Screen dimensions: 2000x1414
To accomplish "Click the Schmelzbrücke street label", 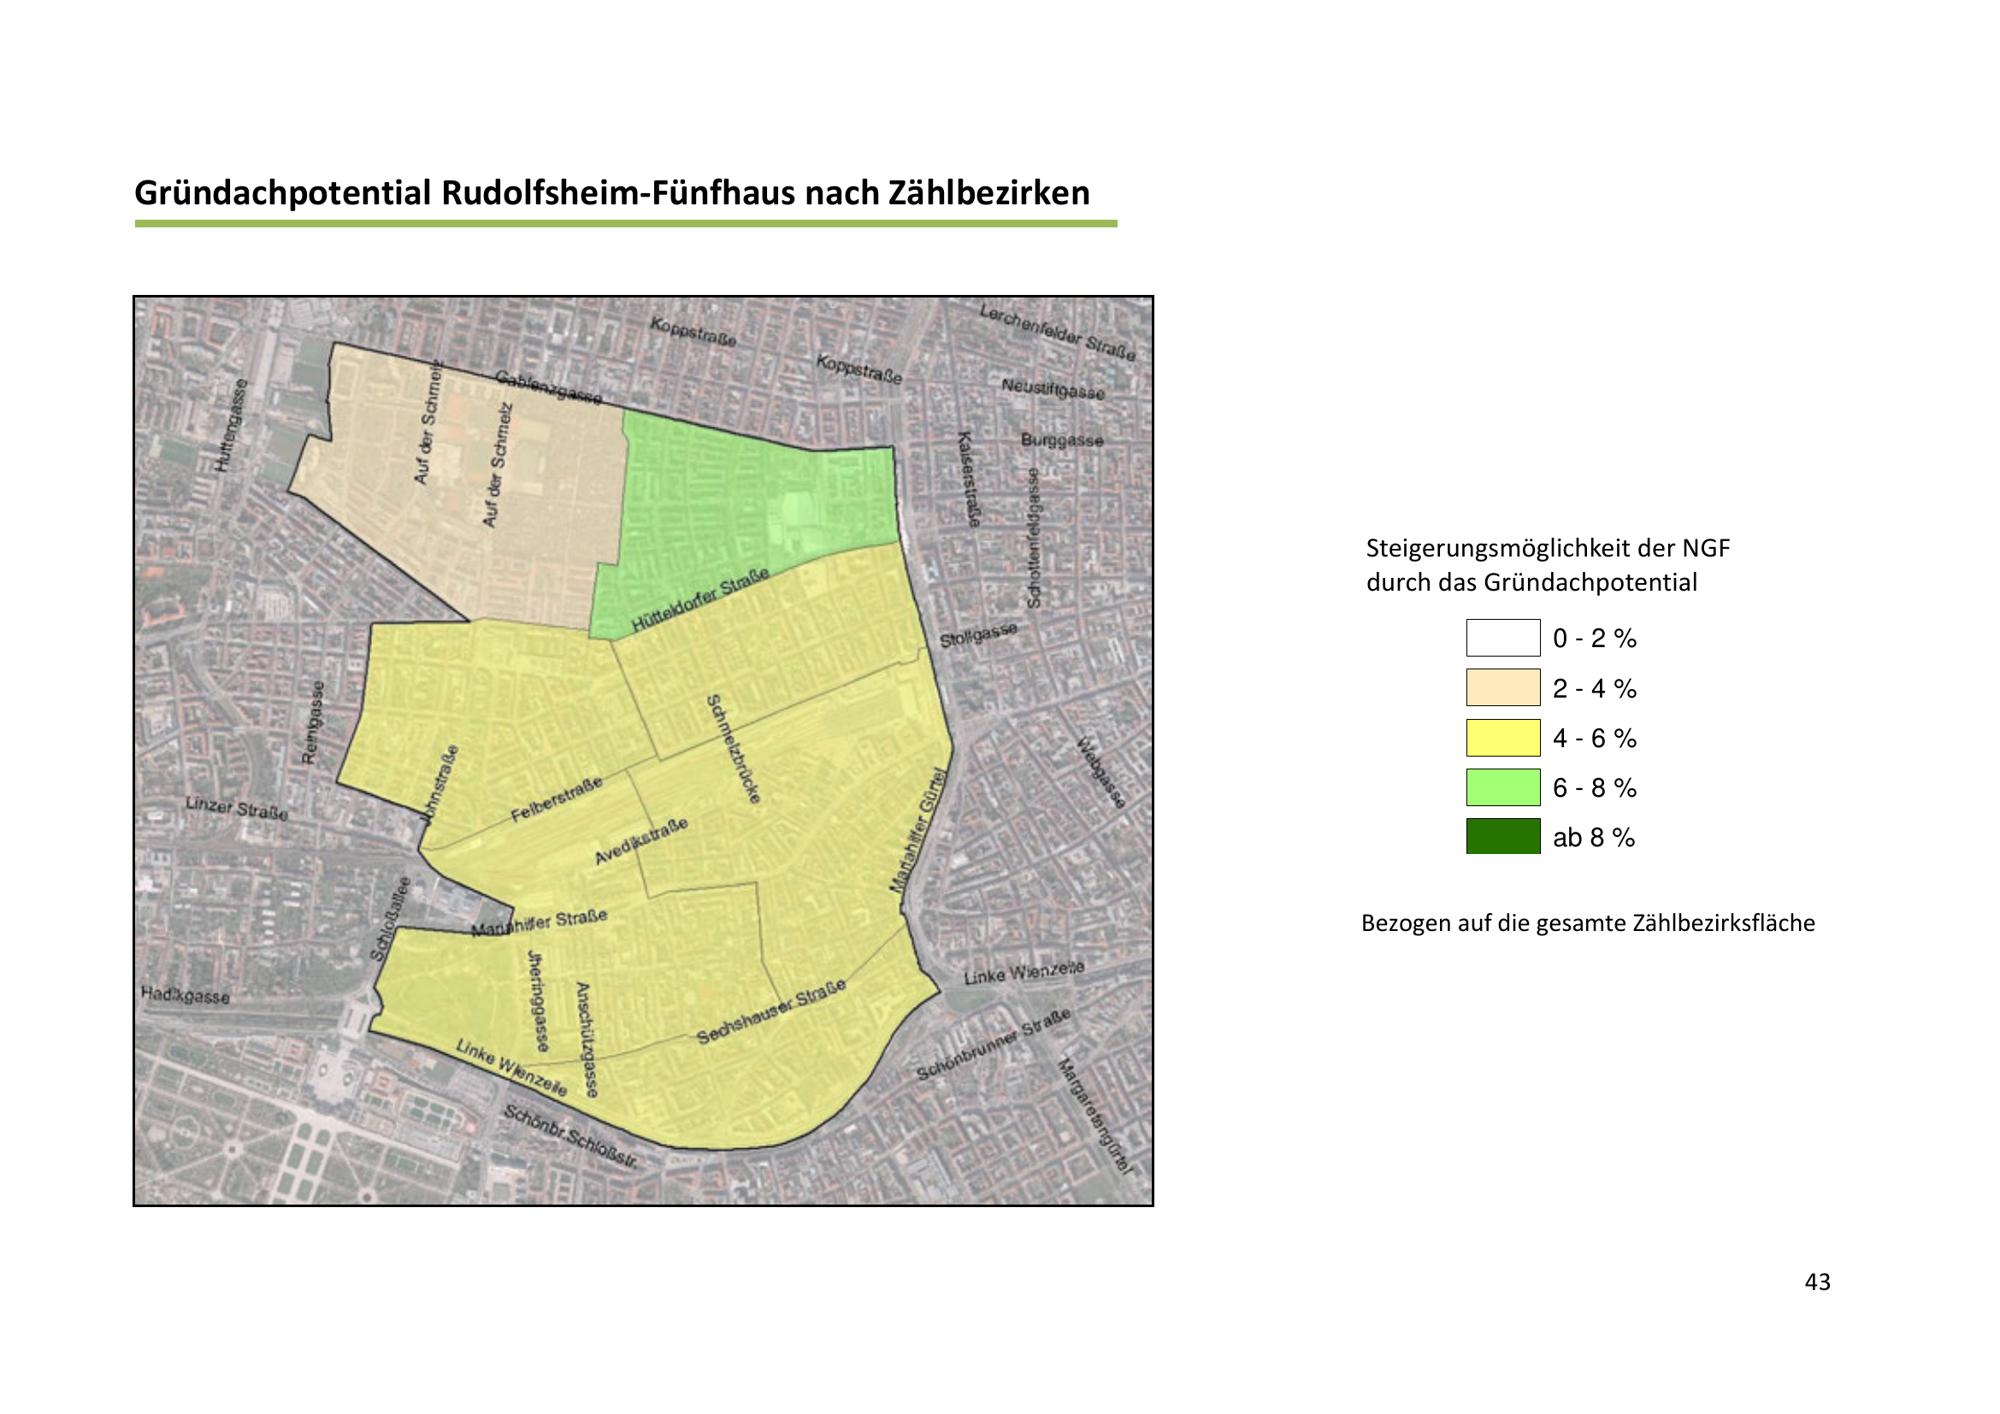I will click(734, 749).
